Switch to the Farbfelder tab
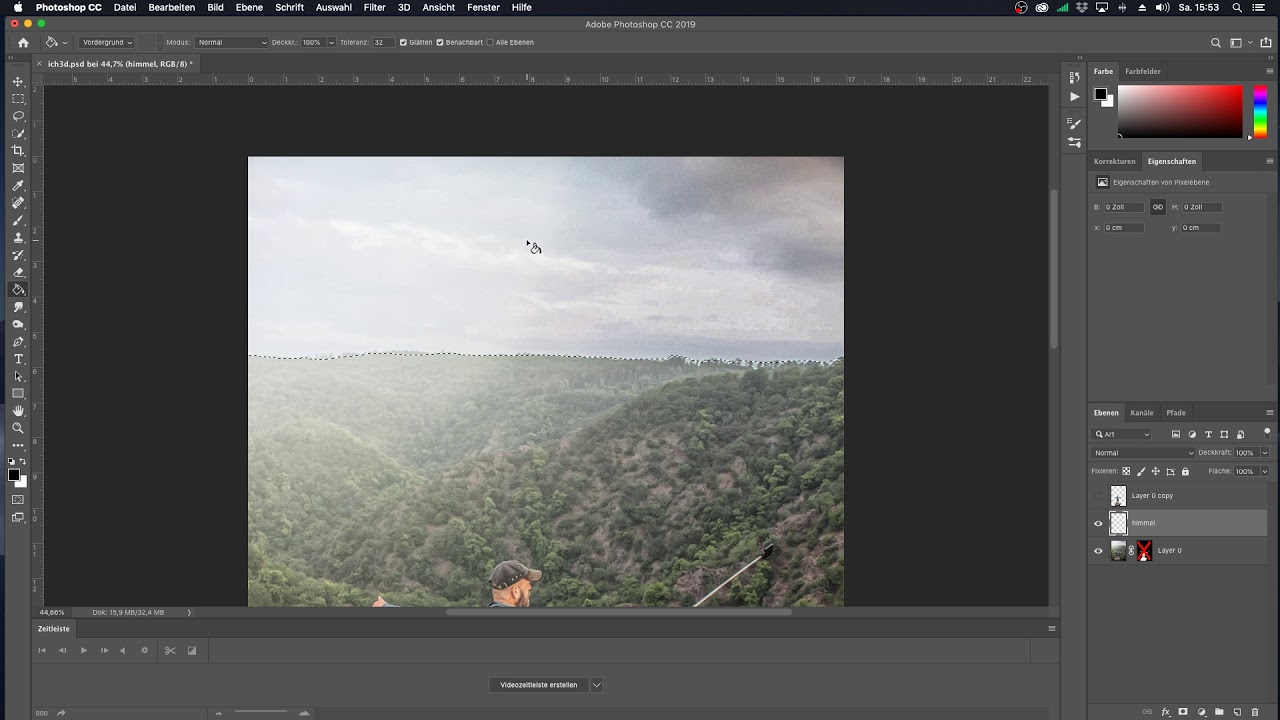1280x720 pixels. pyautogui.click(x=1143, y=72)
